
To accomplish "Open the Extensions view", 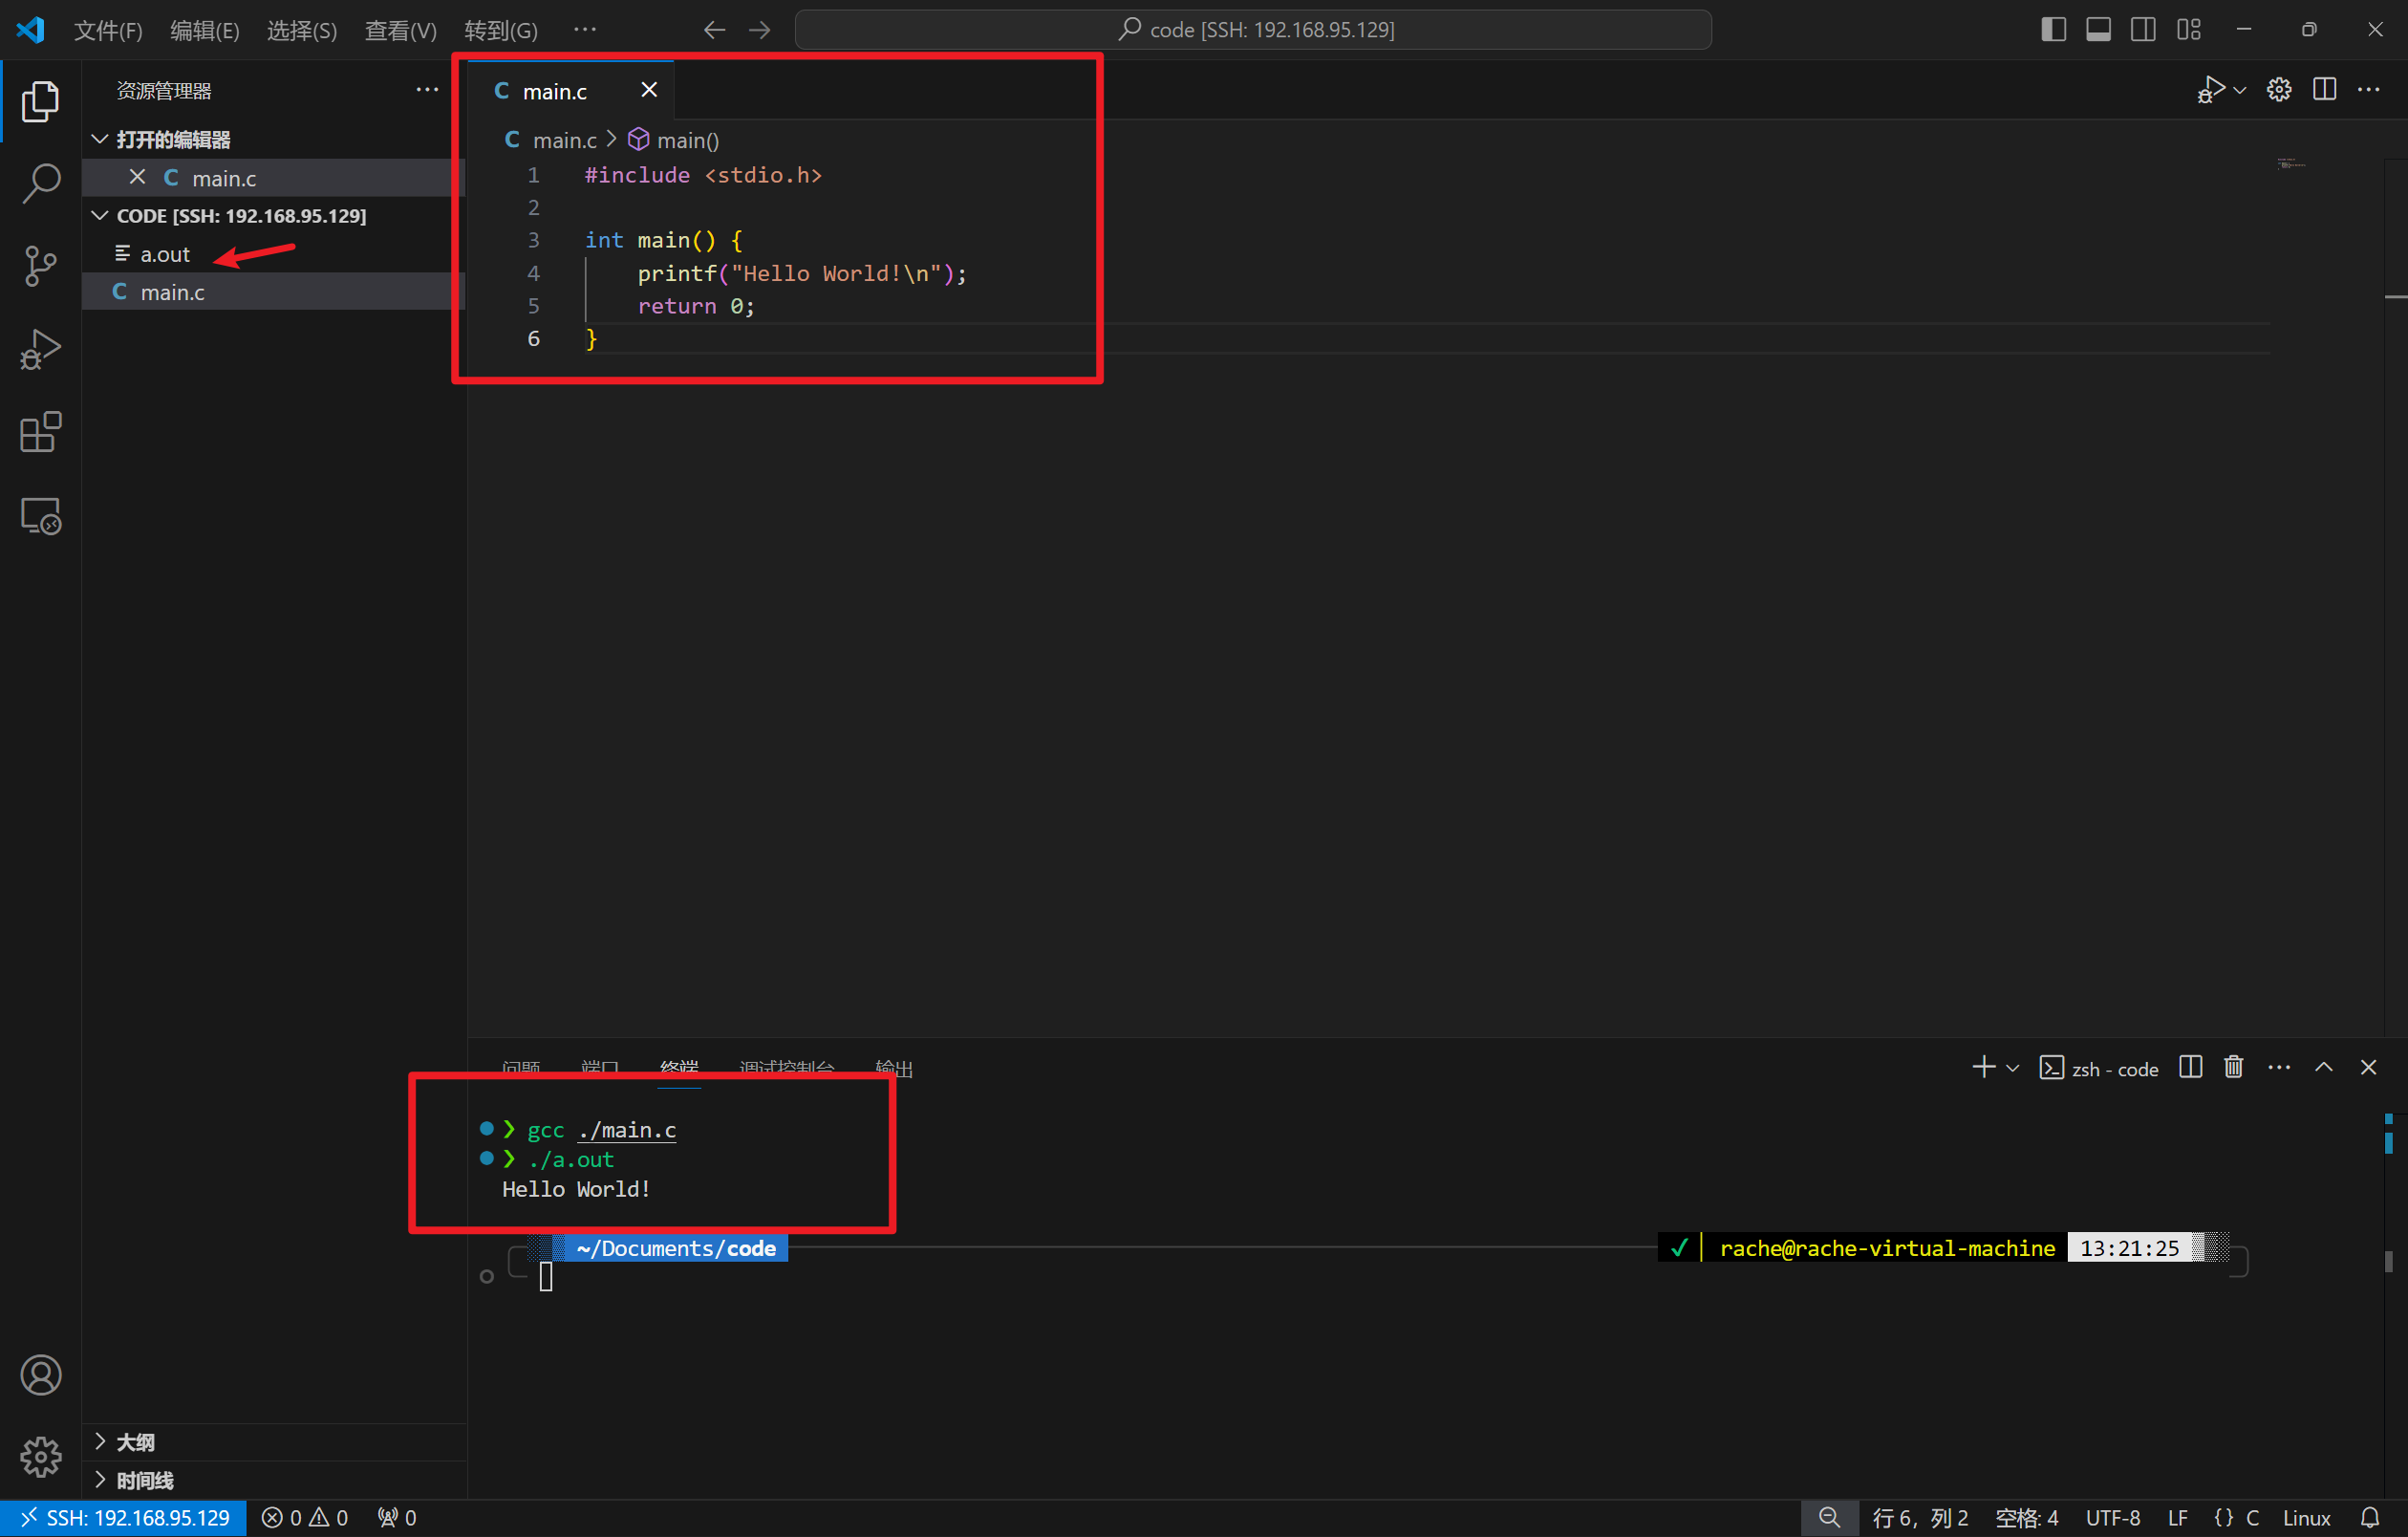I will (x=40, y=433).
